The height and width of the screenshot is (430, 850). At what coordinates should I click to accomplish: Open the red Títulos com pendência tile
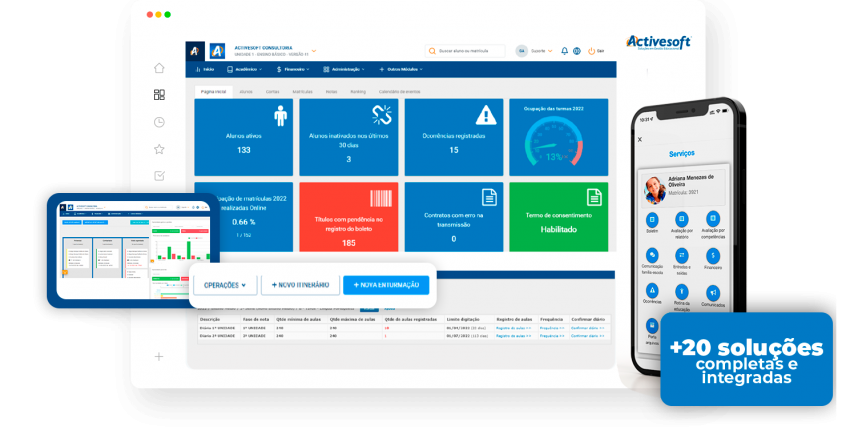(349, 217)
